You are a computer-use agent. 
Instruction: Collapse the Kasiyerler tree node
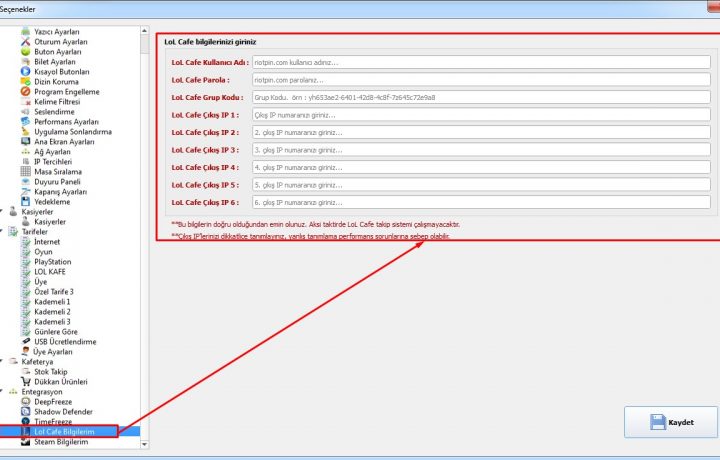(4, 211)
